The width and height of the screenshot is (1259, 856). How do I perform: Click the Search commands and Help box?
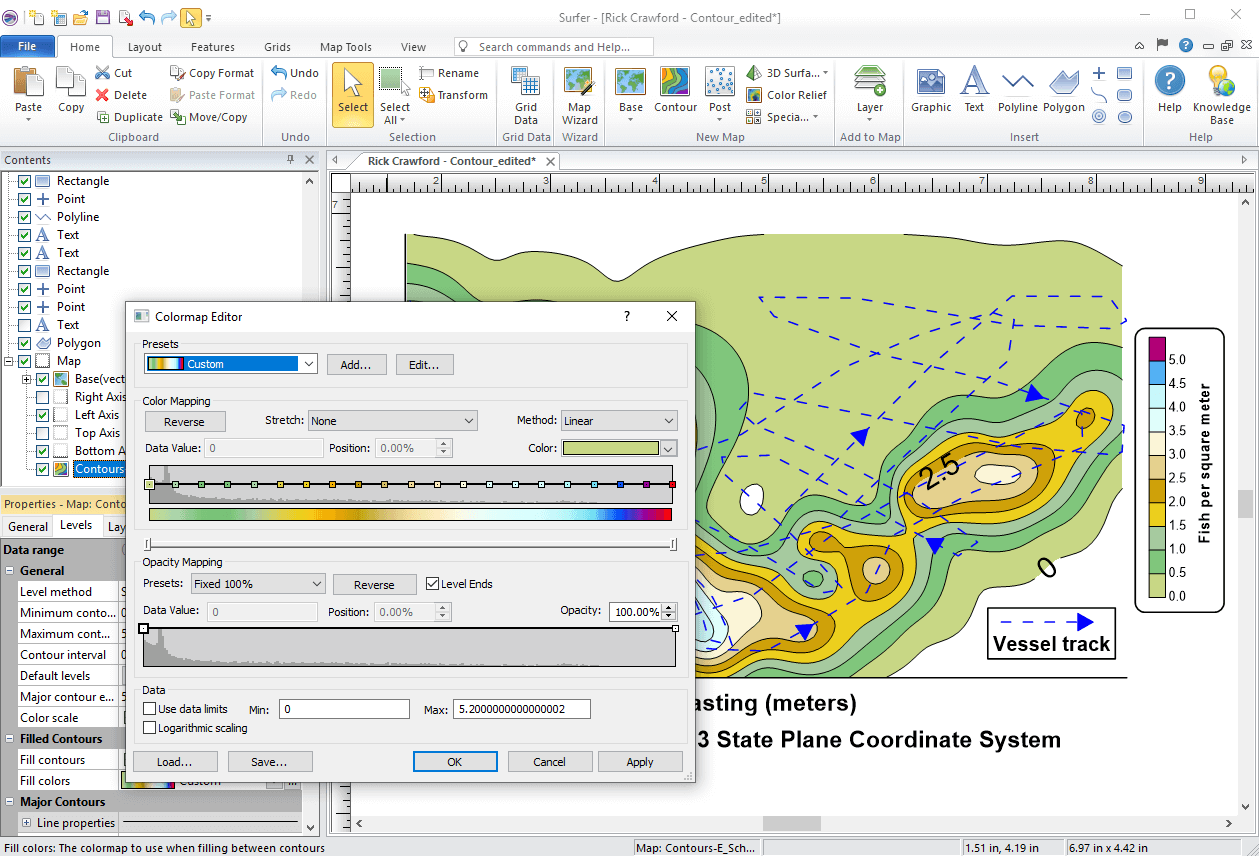pos(554,47)
